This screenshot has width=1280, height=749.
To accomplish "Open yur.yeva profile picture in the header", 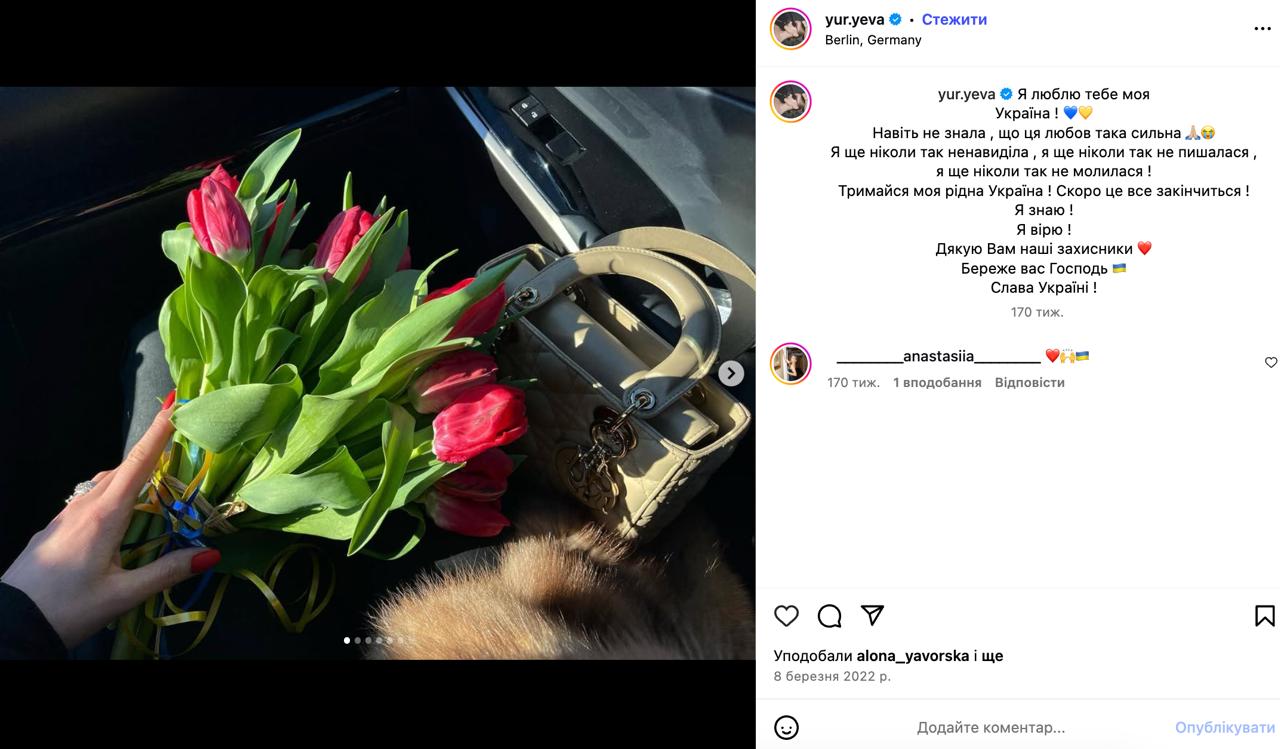I will pos(790,29).
